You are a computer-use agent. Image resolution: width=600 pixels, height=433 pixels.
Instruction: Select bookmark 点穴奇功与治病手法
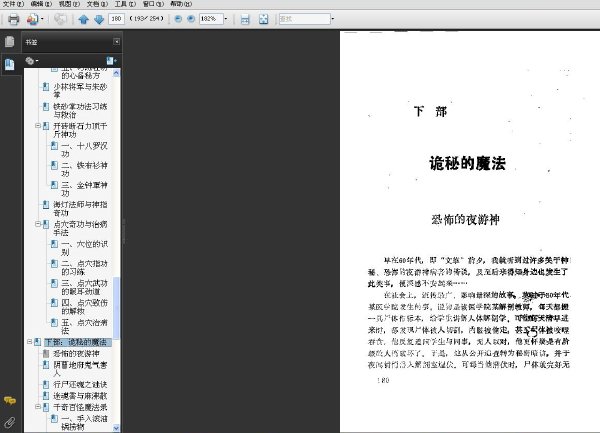click(80, 228)
